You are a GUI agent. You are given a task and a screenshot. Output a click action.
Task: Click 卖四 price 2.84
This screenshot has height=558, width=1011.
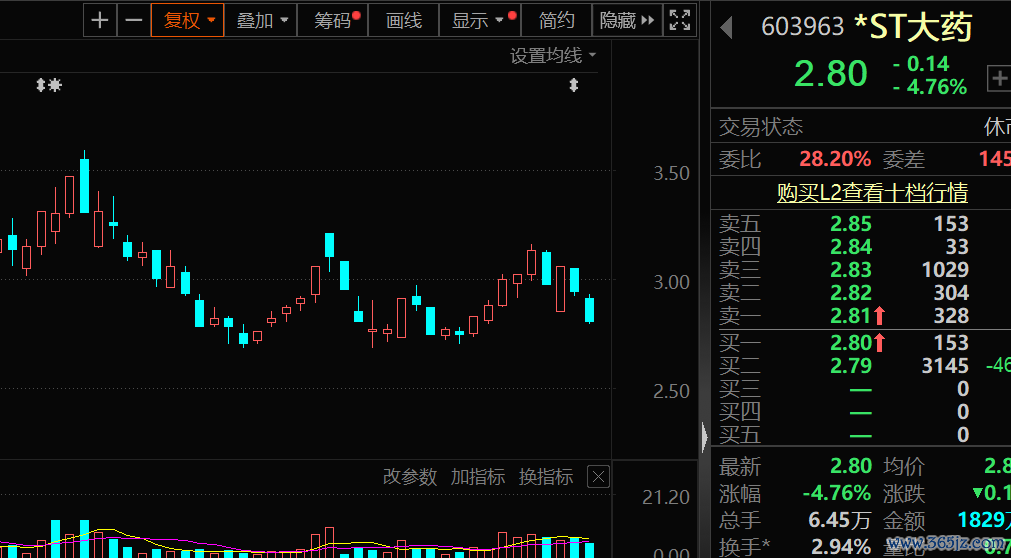(851, 246)
